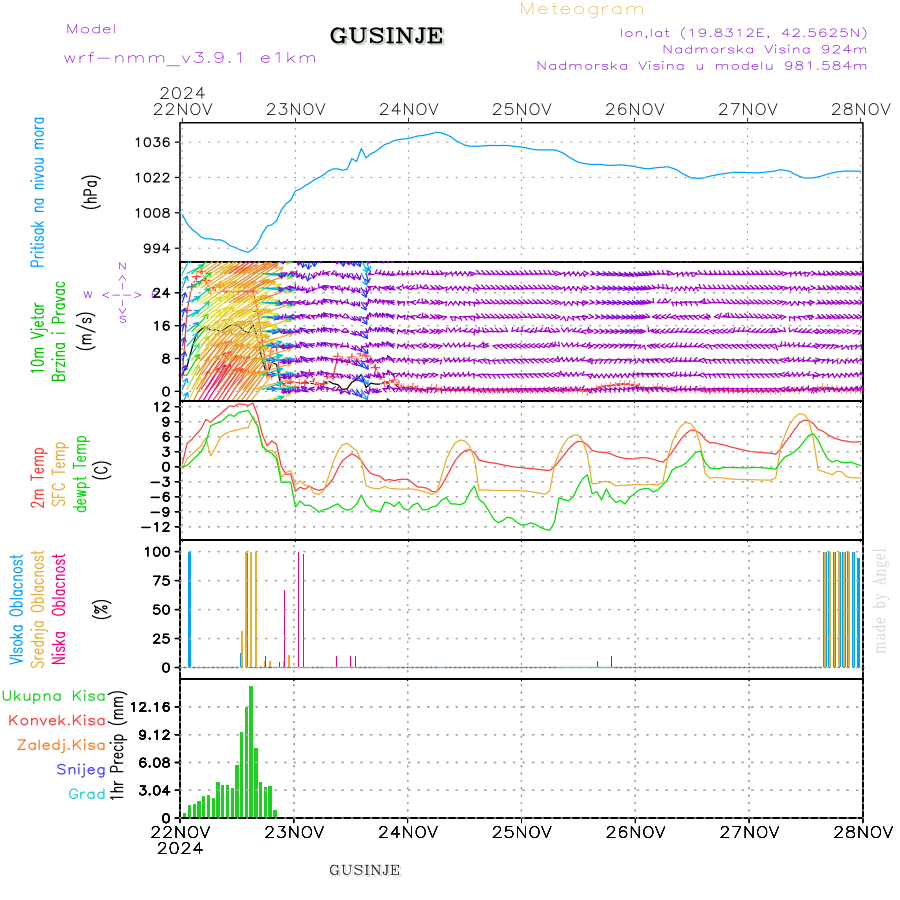
Task: Select the cyan "Grad" legend entry
Action: coord(87,794)
